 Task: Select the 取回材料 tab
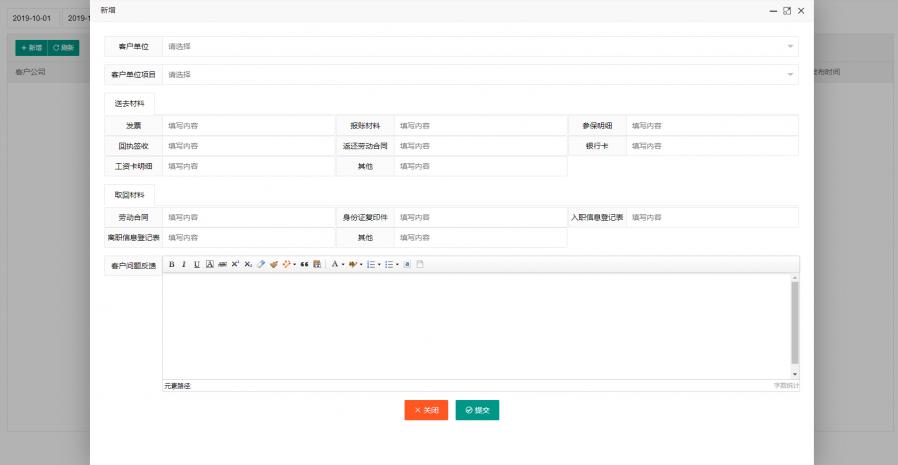click(129, 195)
